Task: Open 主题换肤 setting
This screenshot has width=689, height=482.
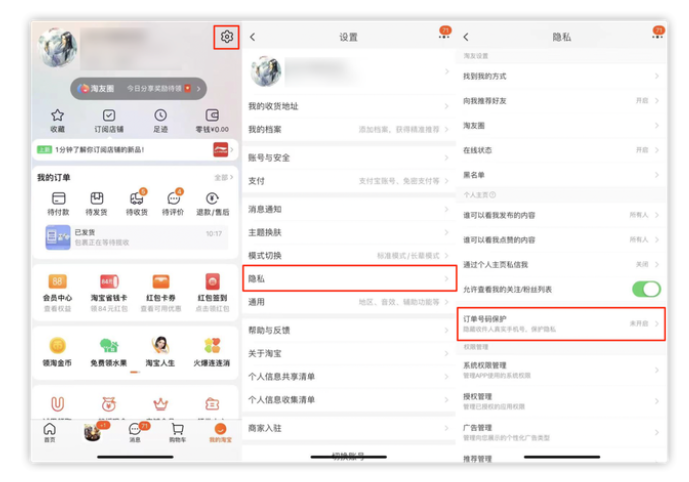Action: [349, 232]
